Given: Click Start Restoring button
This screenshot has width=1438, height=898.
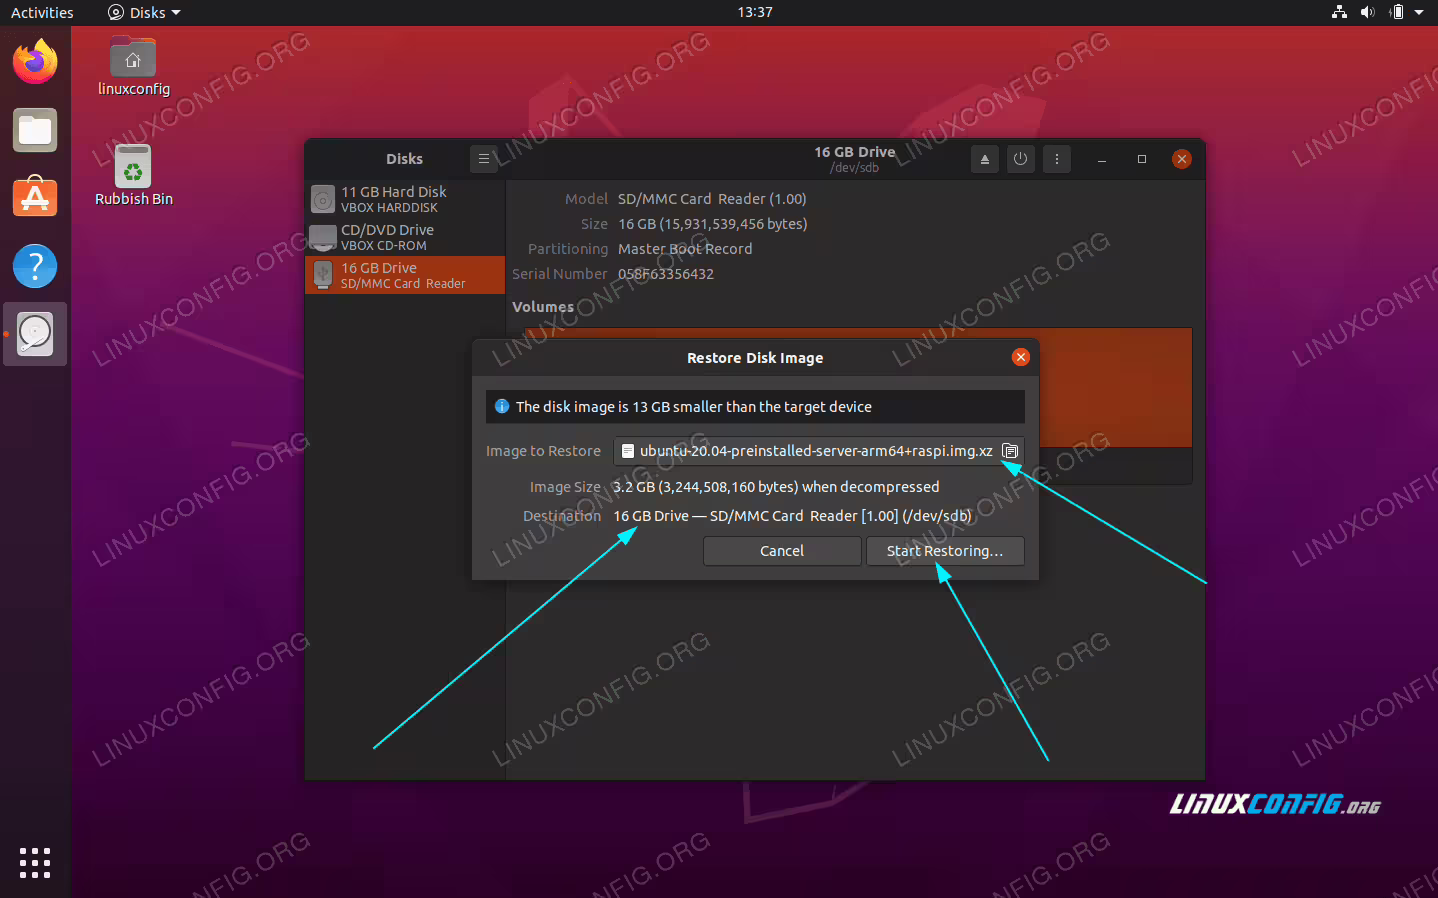Looking at the screenshot, I should 945,551.
